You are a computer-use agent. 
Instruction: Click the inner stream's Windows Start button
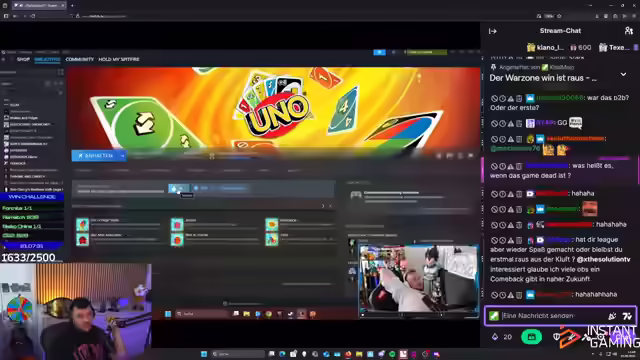click(x=168, y=314)
